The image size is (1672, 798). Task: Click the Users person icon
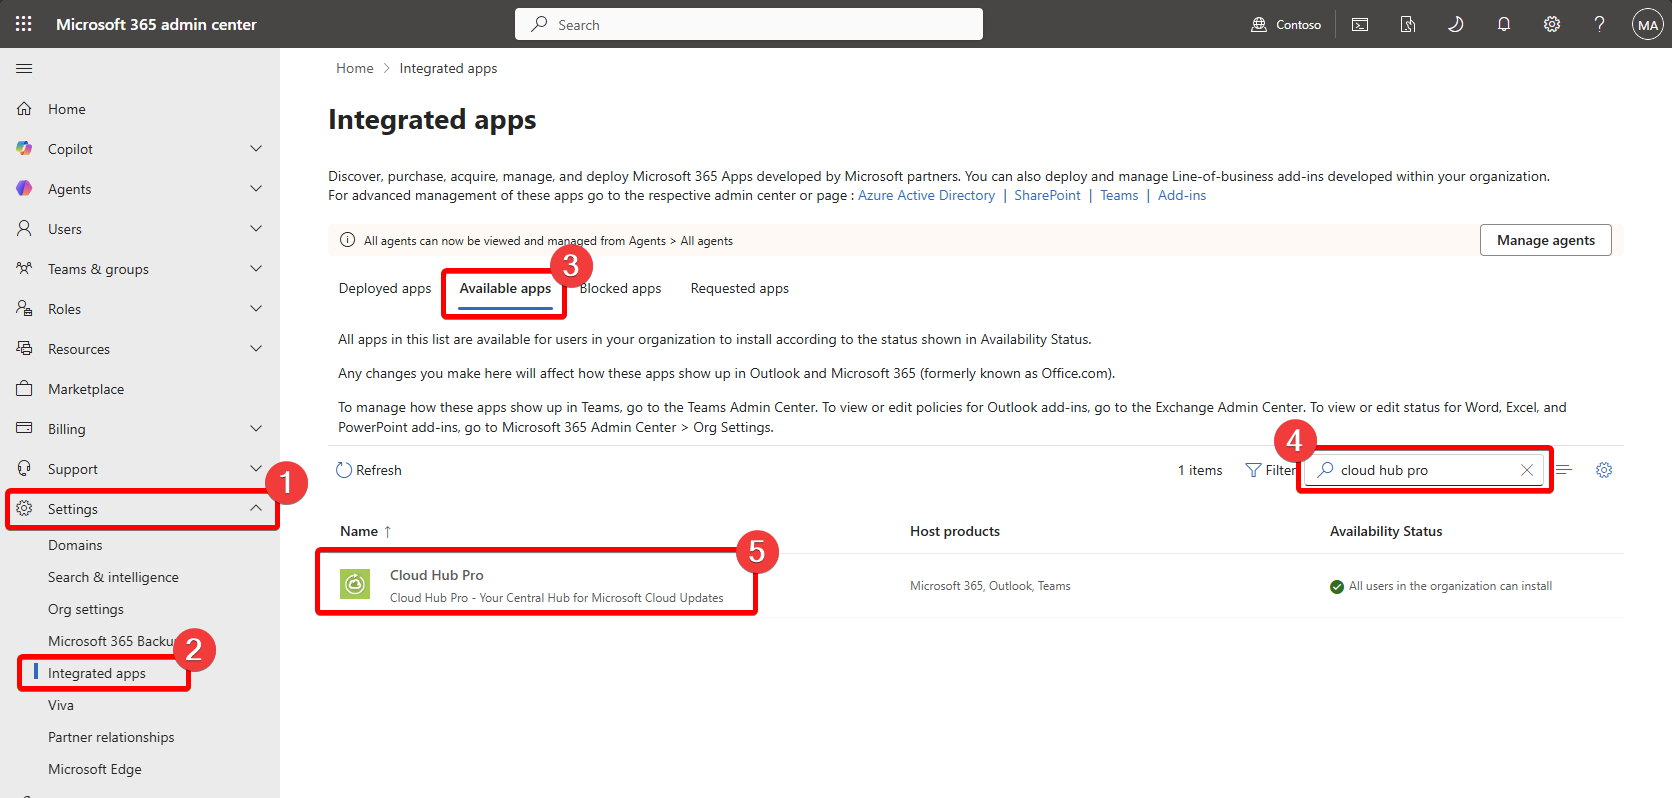pyautogui.click(x=24, y=228)
